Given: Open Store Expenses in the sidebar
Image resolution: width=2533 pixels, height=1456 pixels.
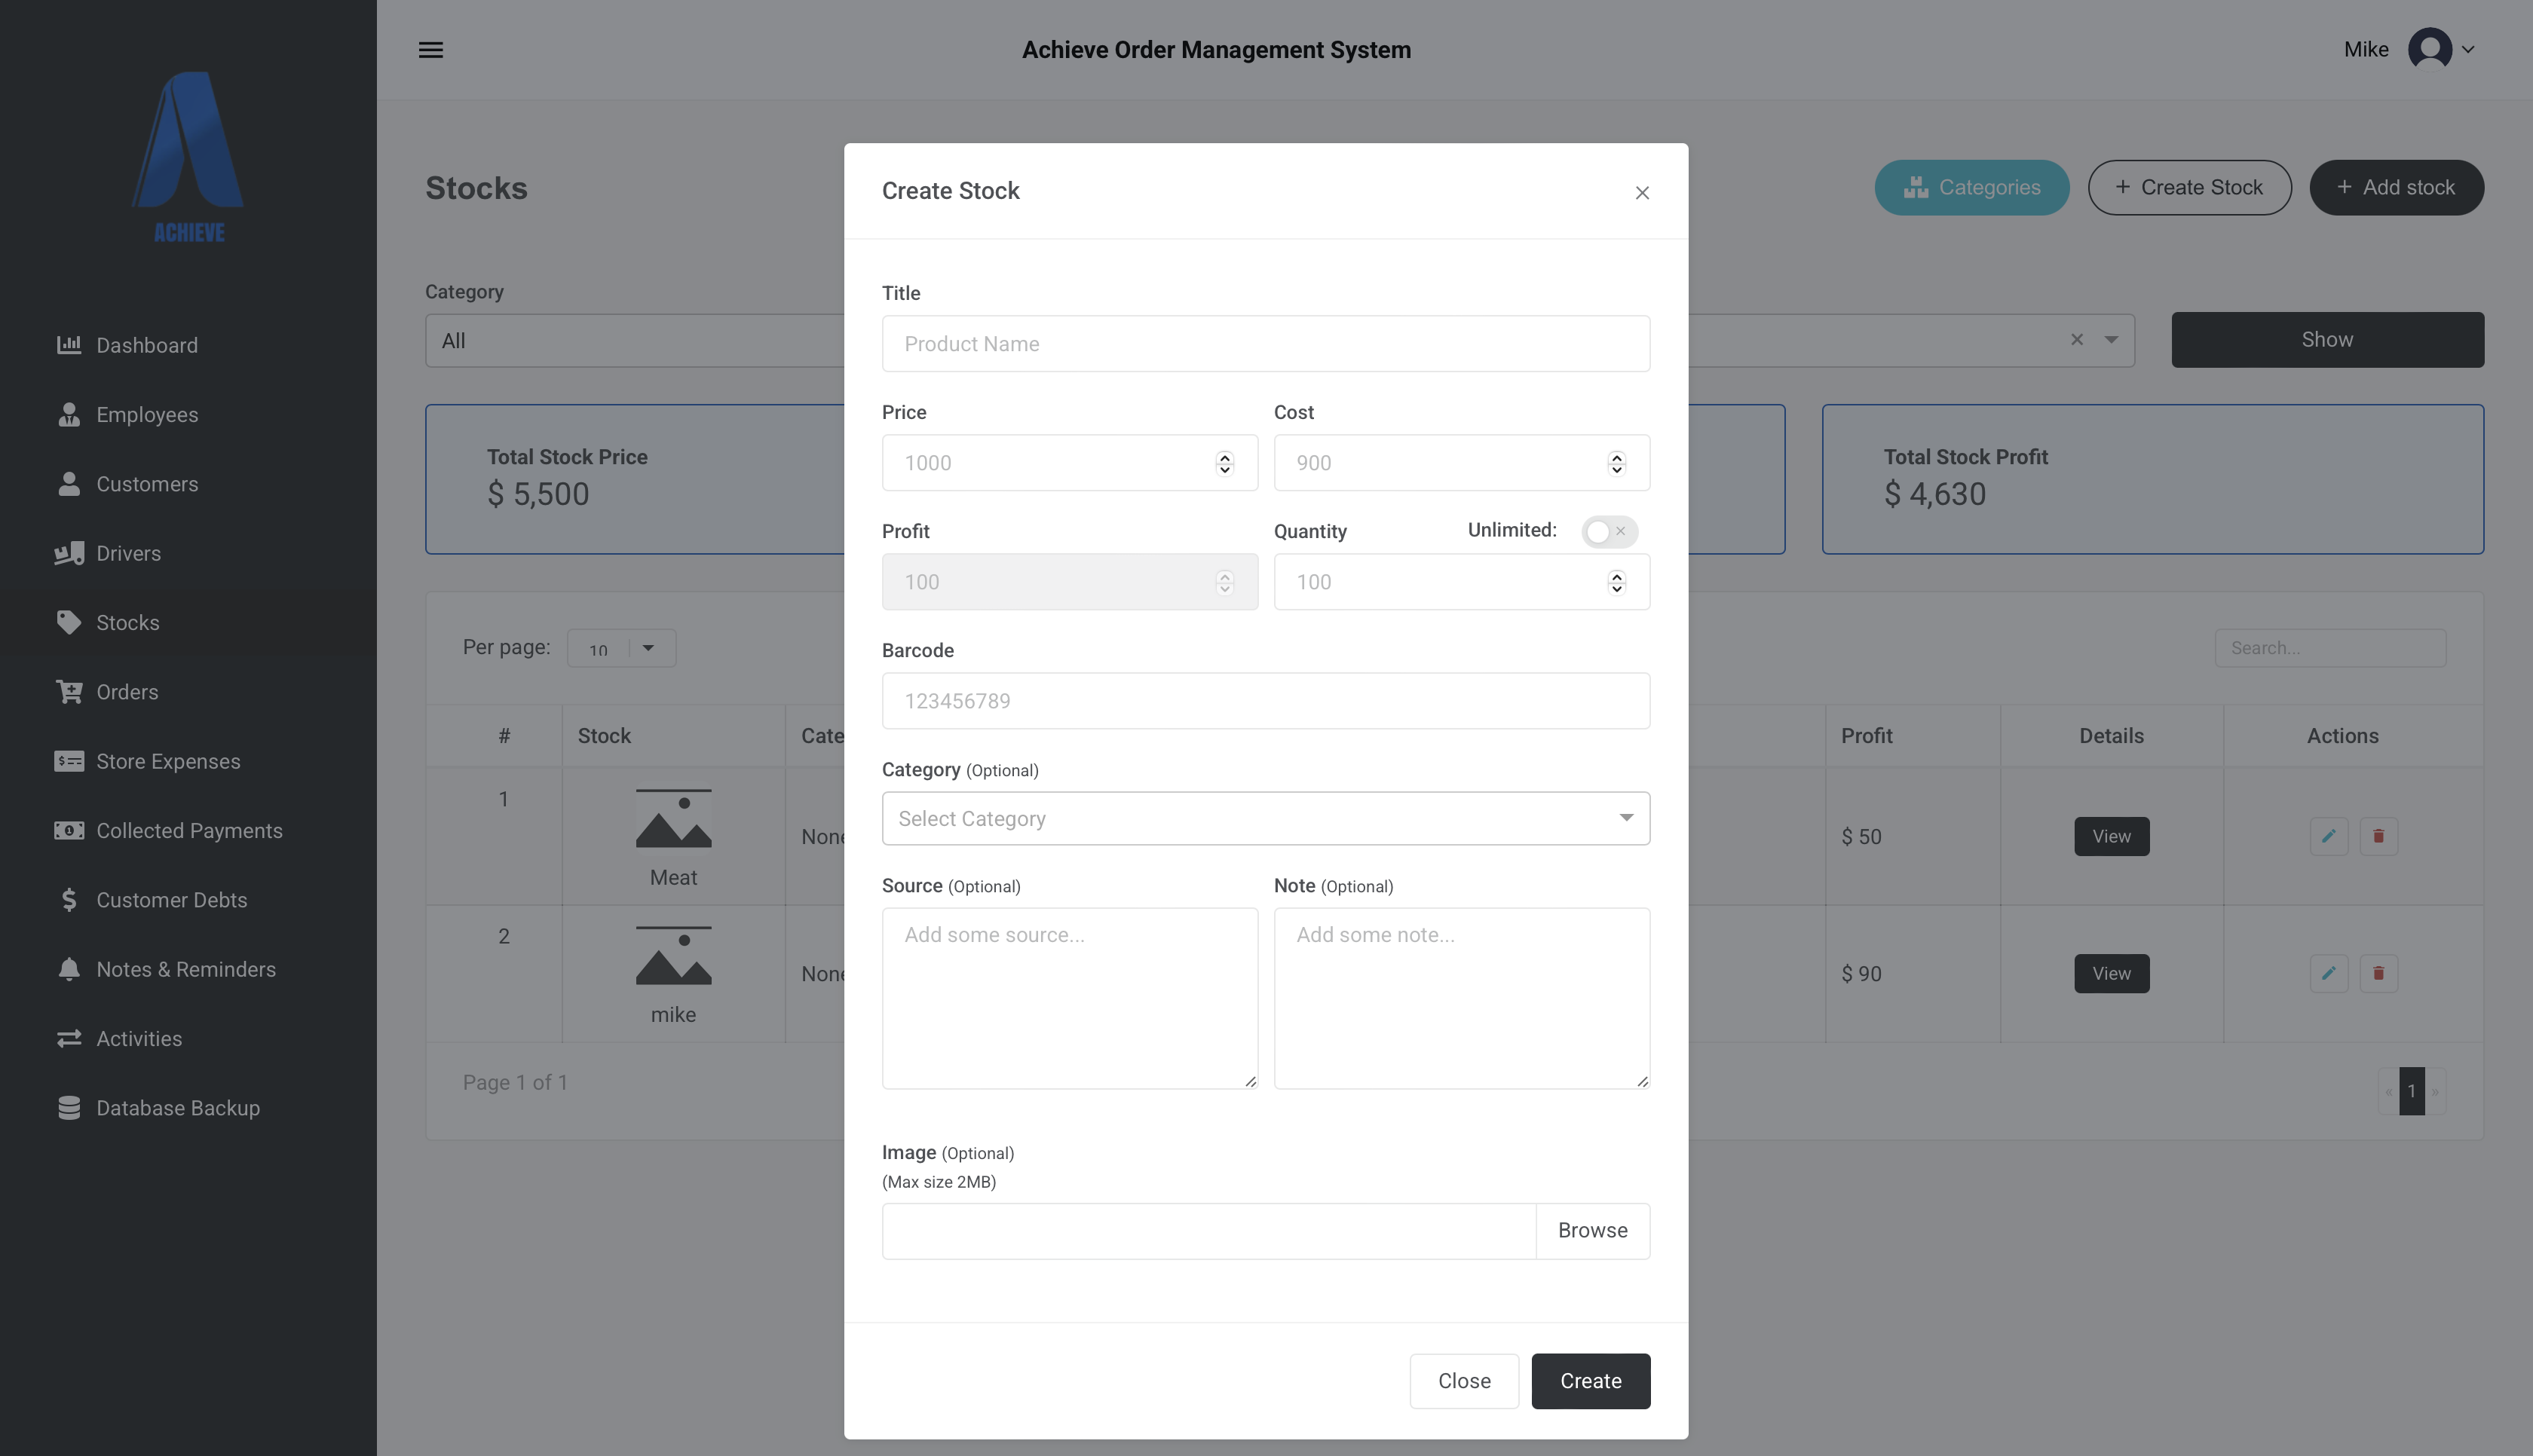Looking at the screenshot, I should pyautogui.click(x=168, y=761).
